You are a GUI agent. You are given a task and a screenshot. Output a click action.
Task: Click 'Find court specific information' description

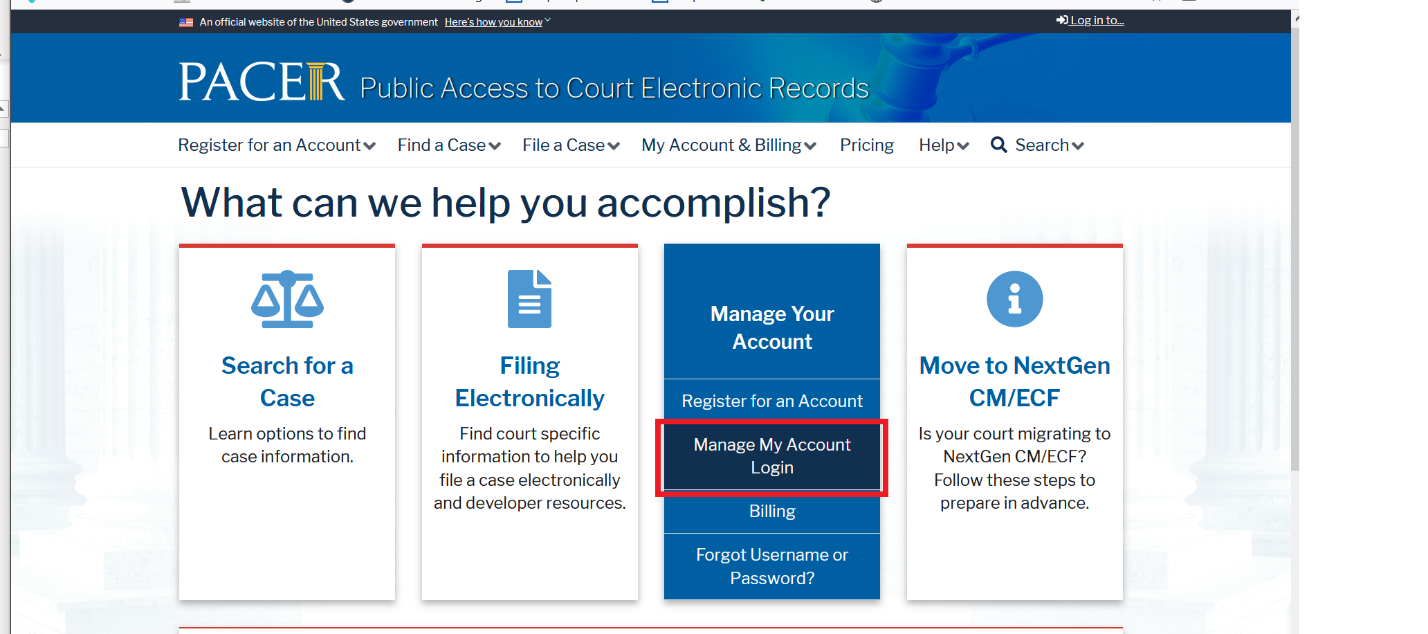coord(530,468)
